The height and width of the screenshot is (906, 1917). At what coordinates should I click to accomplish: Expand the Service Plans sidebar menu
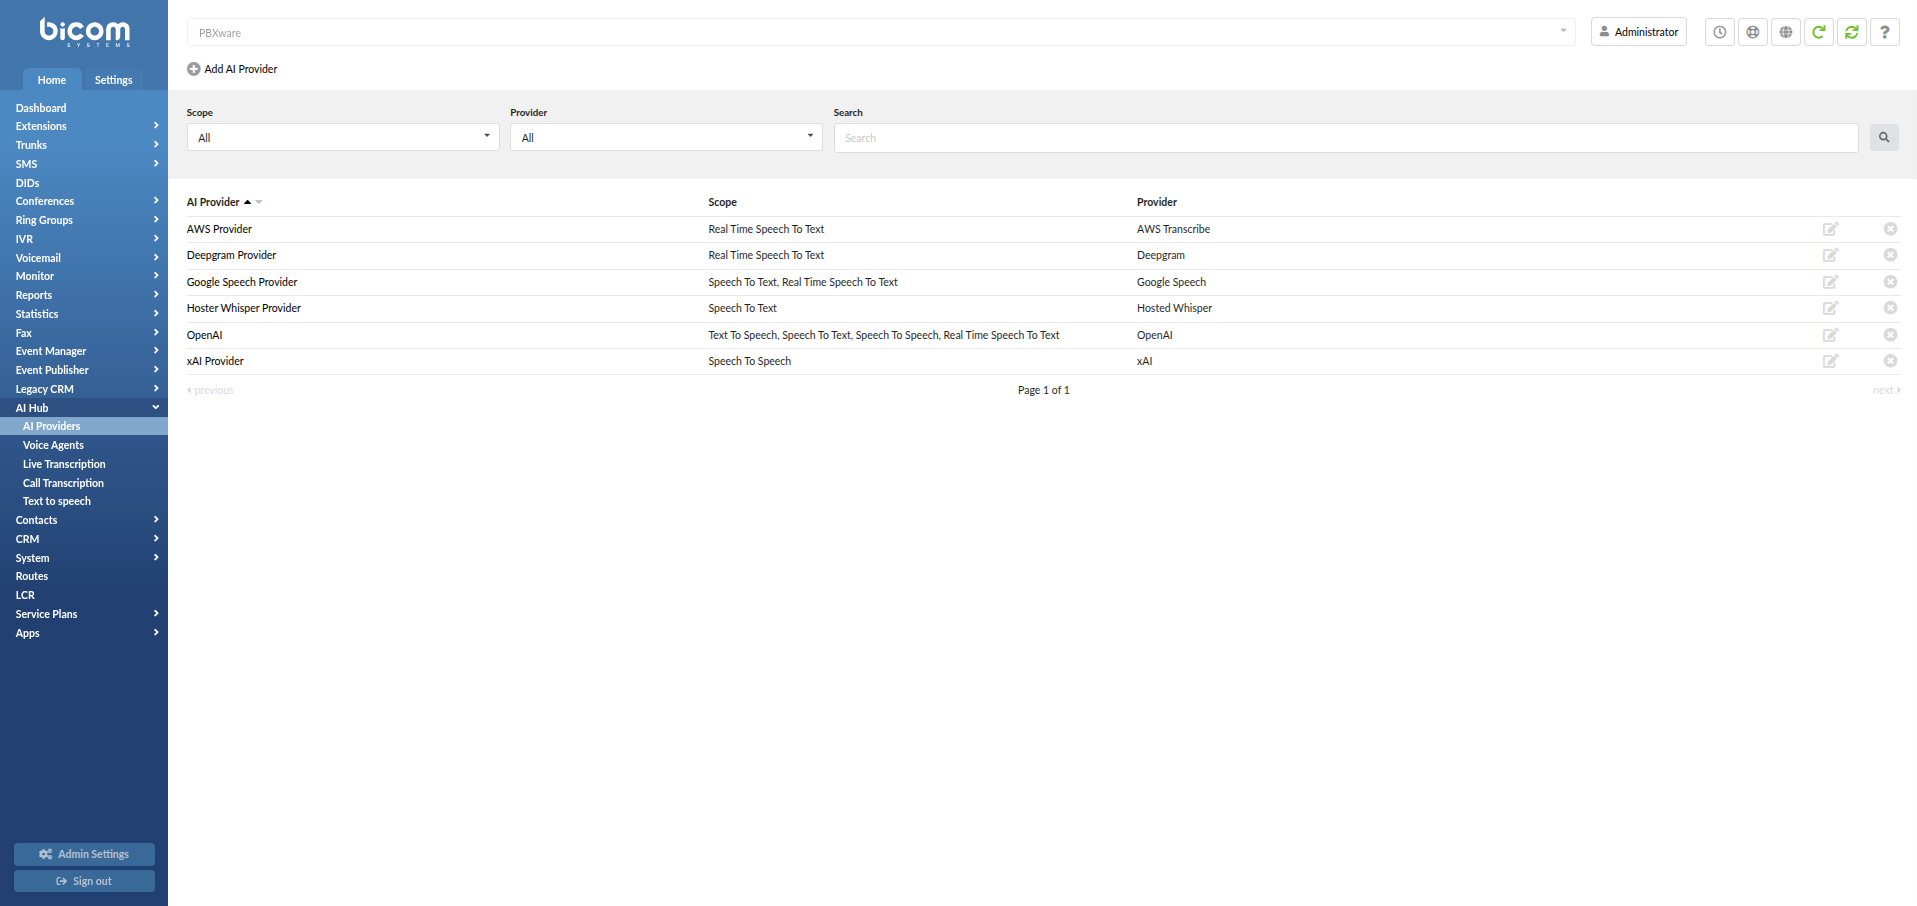(84, 614)
